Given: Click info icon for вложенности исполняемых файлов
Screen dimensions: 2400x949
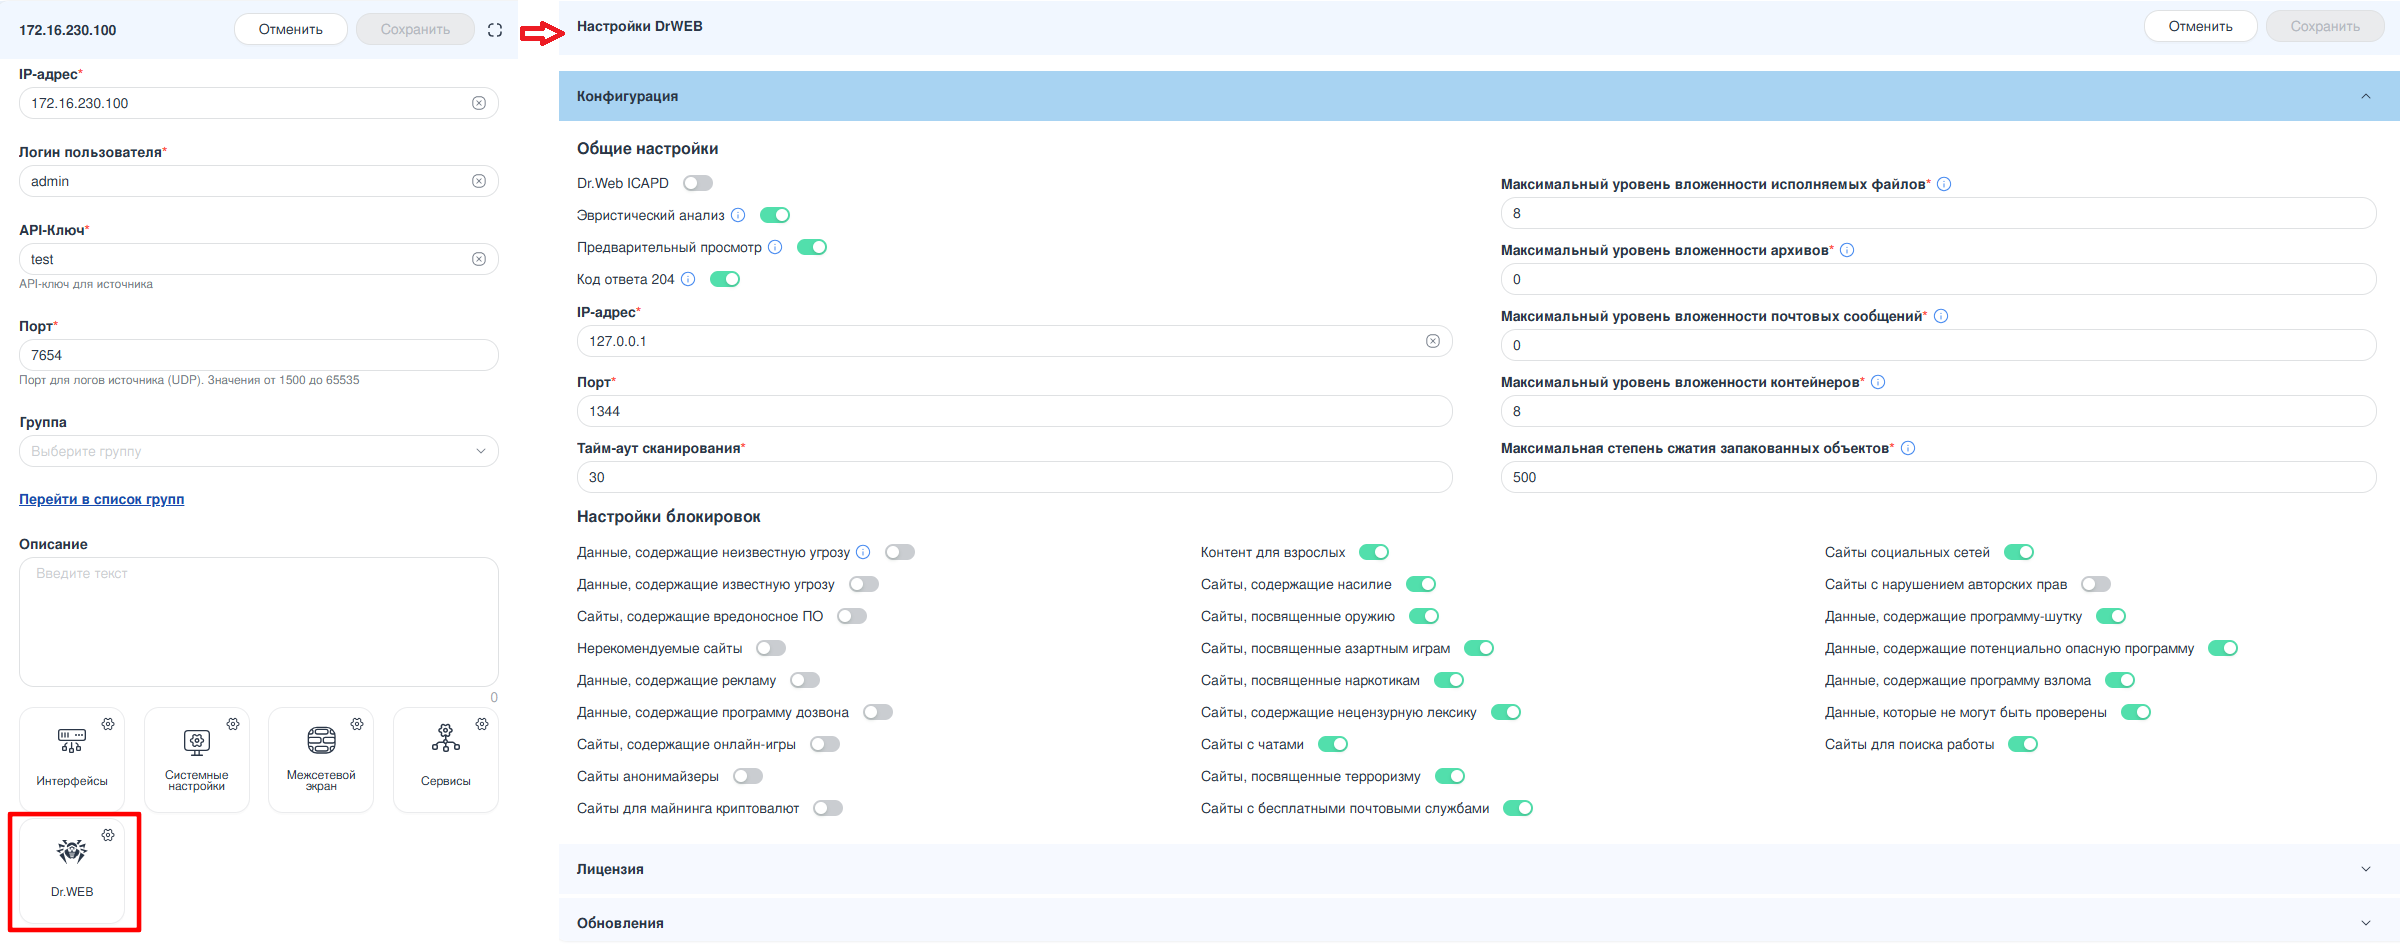Looking at the screenshot, I should [x=1944, y=184].
